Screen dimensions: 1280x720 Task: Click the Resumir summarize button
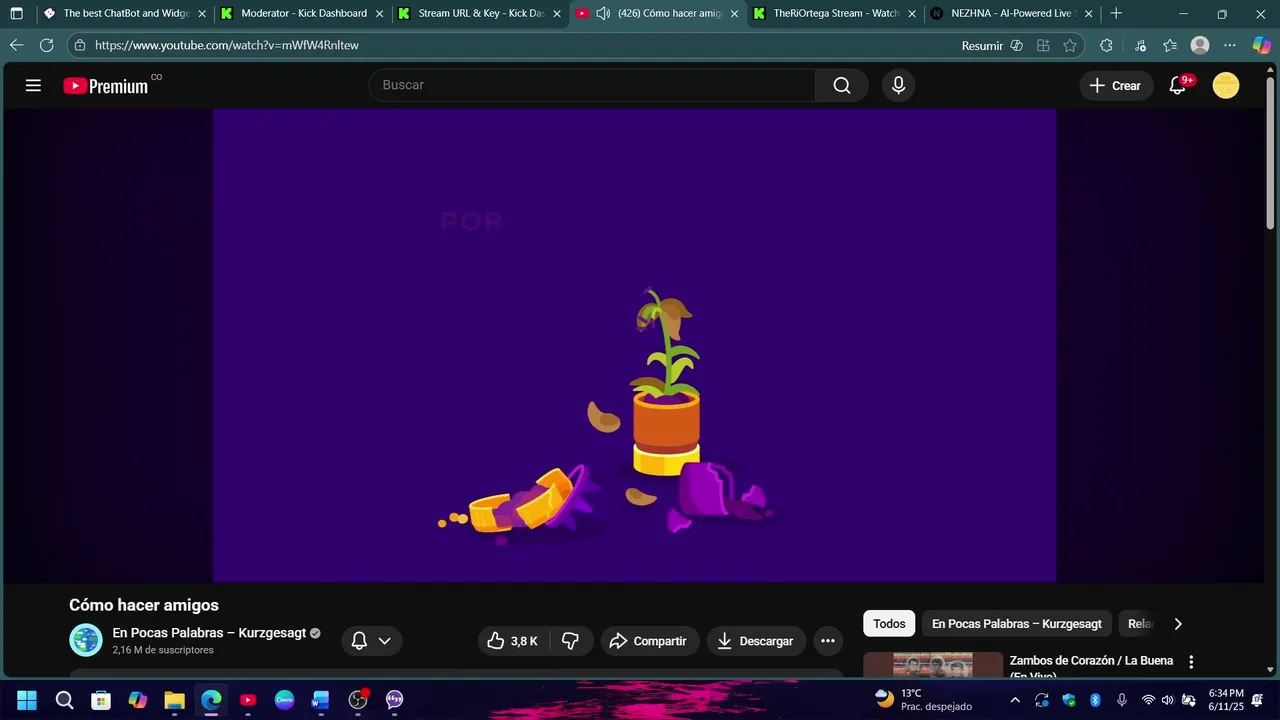992,45
